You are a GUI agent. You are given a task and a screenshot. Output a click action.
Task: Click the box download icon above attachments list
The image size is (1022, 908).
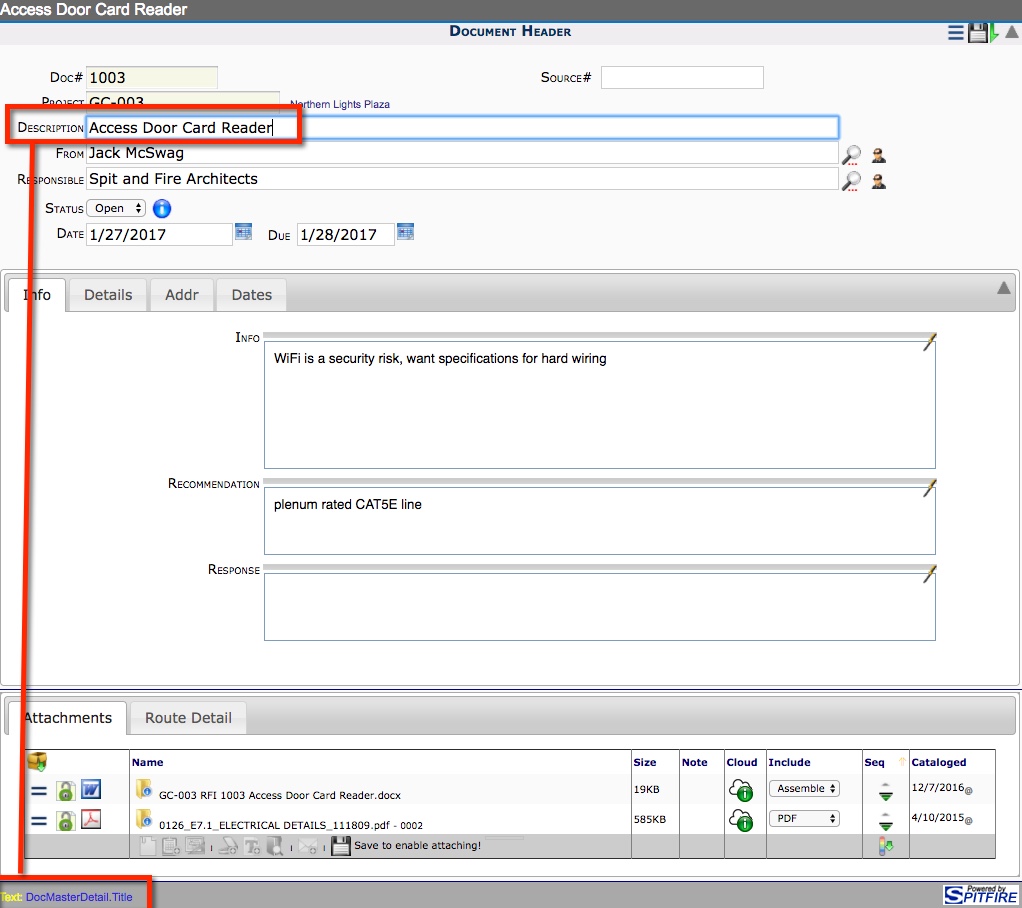click(x=37, y=761)
